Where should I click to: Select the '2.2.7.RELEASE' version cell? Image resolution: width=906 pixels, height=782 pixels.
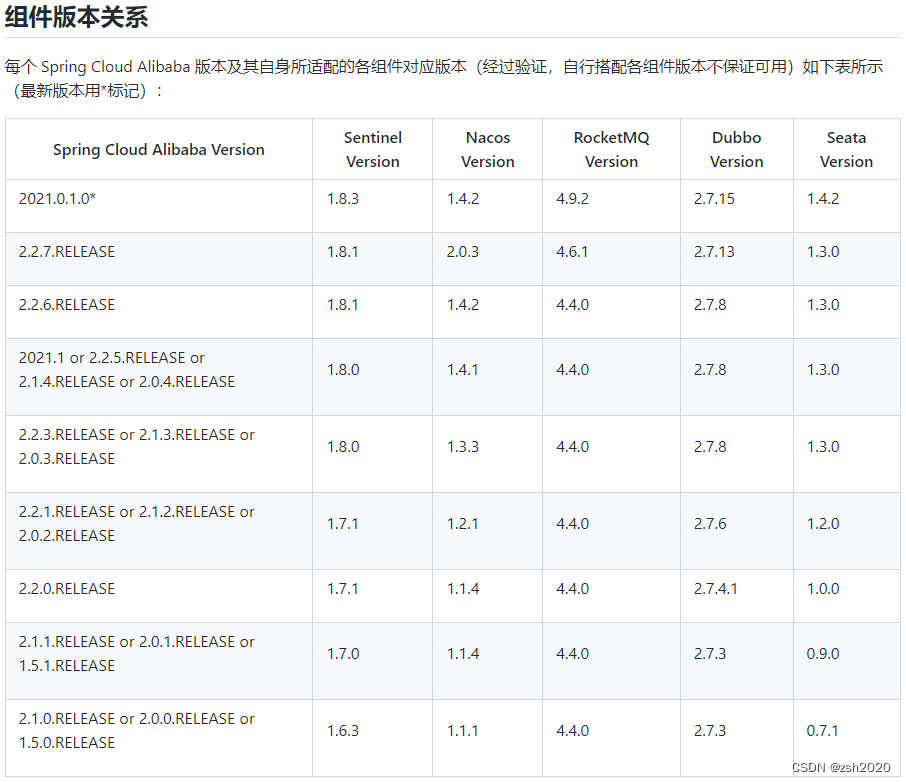[x=159, y=259]
